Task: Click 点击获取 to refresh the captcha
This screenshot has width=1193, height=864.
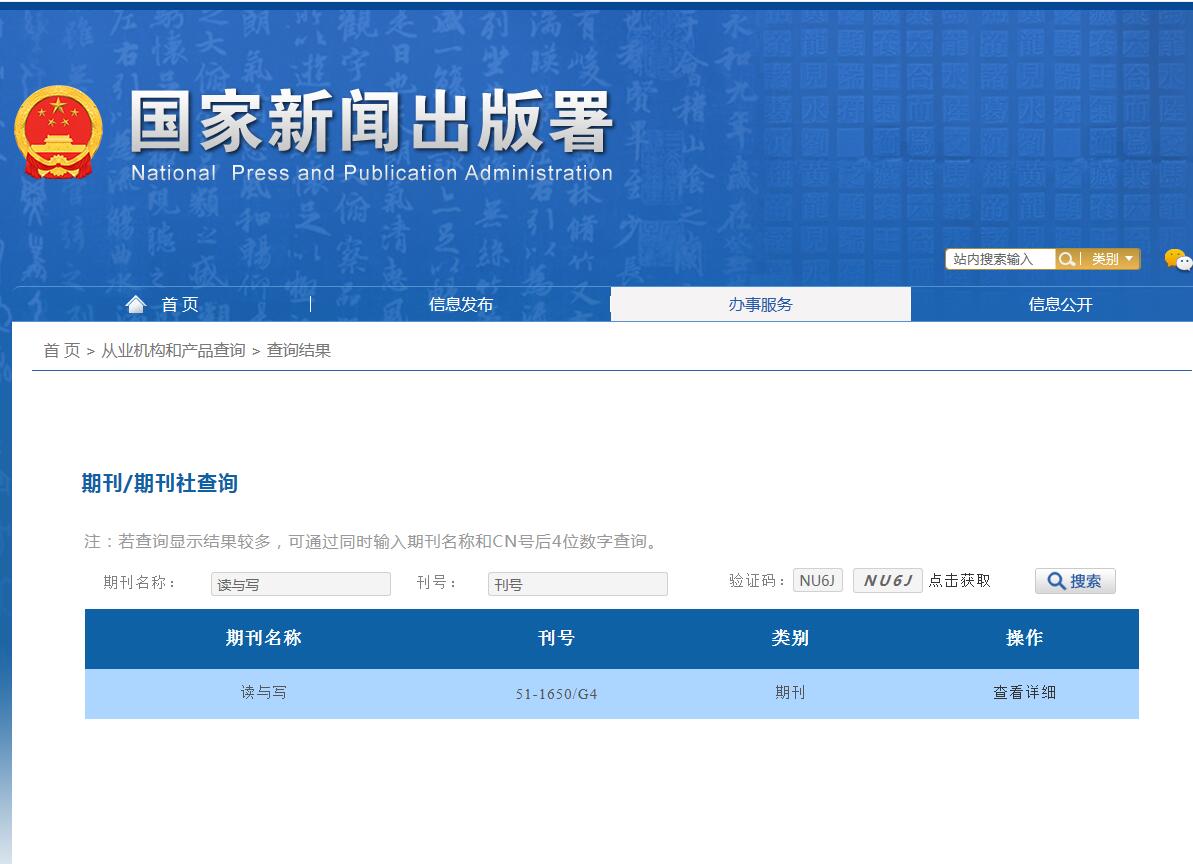Action: coord(963,581)
